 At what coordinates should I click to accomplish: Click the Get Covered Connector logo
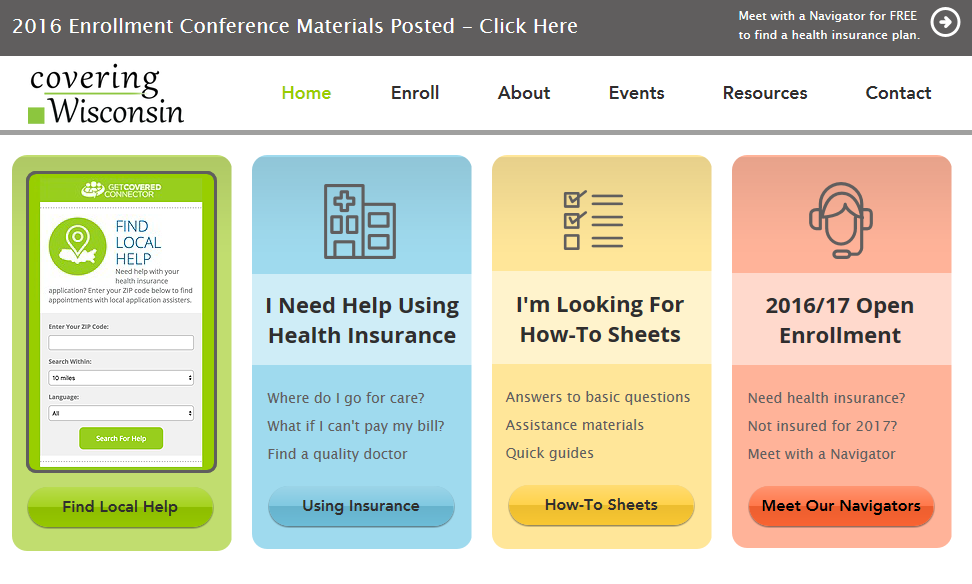(121, 189)
